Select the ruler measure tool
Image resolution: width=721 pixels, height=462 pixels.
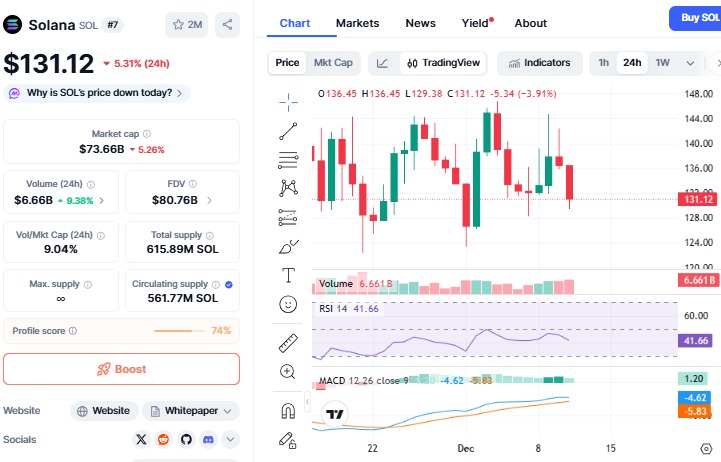point(288,342)
